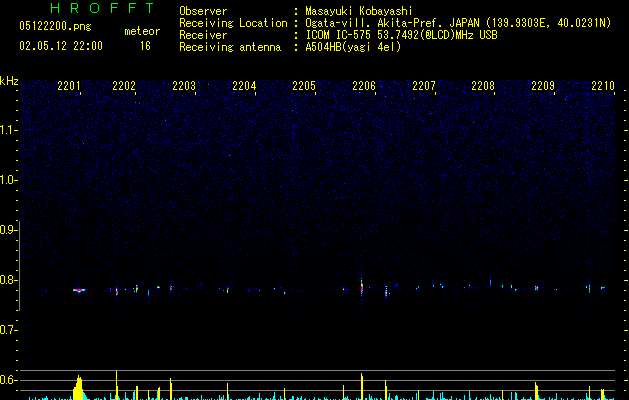This screenshot has height=400, width=629.
Task: Click the Observer label
Action: click(x=203, y=11)
